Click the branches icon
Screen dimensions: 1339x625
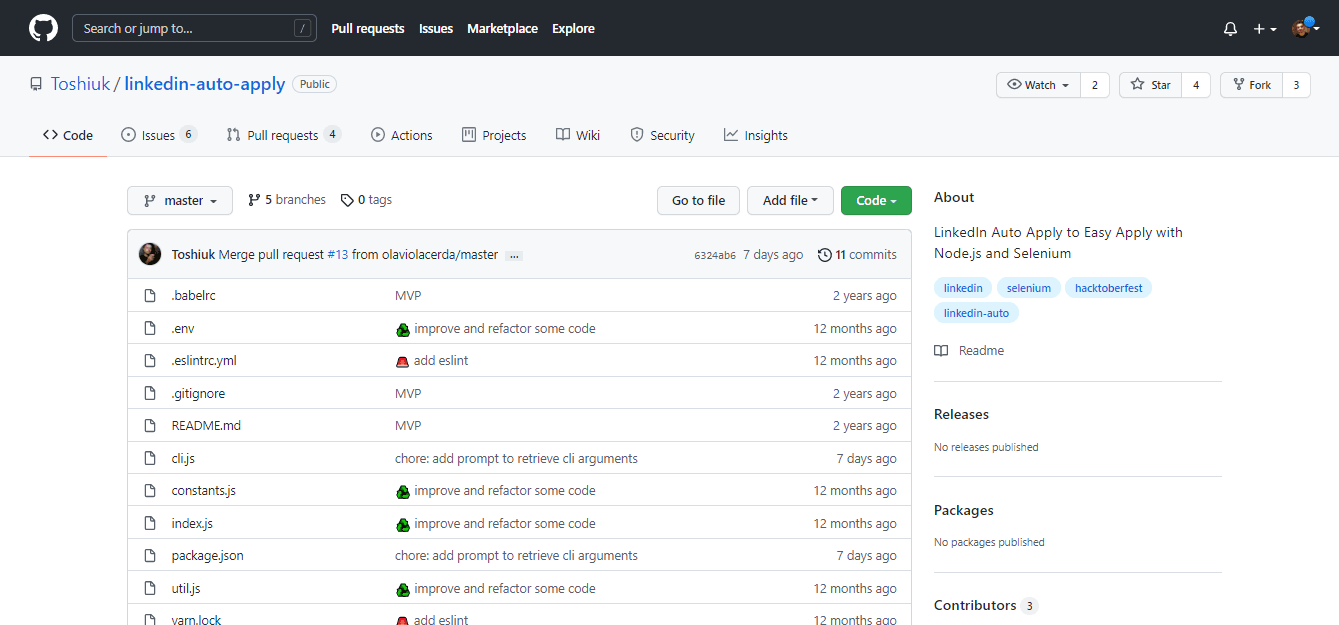click(x=254, y=200)
